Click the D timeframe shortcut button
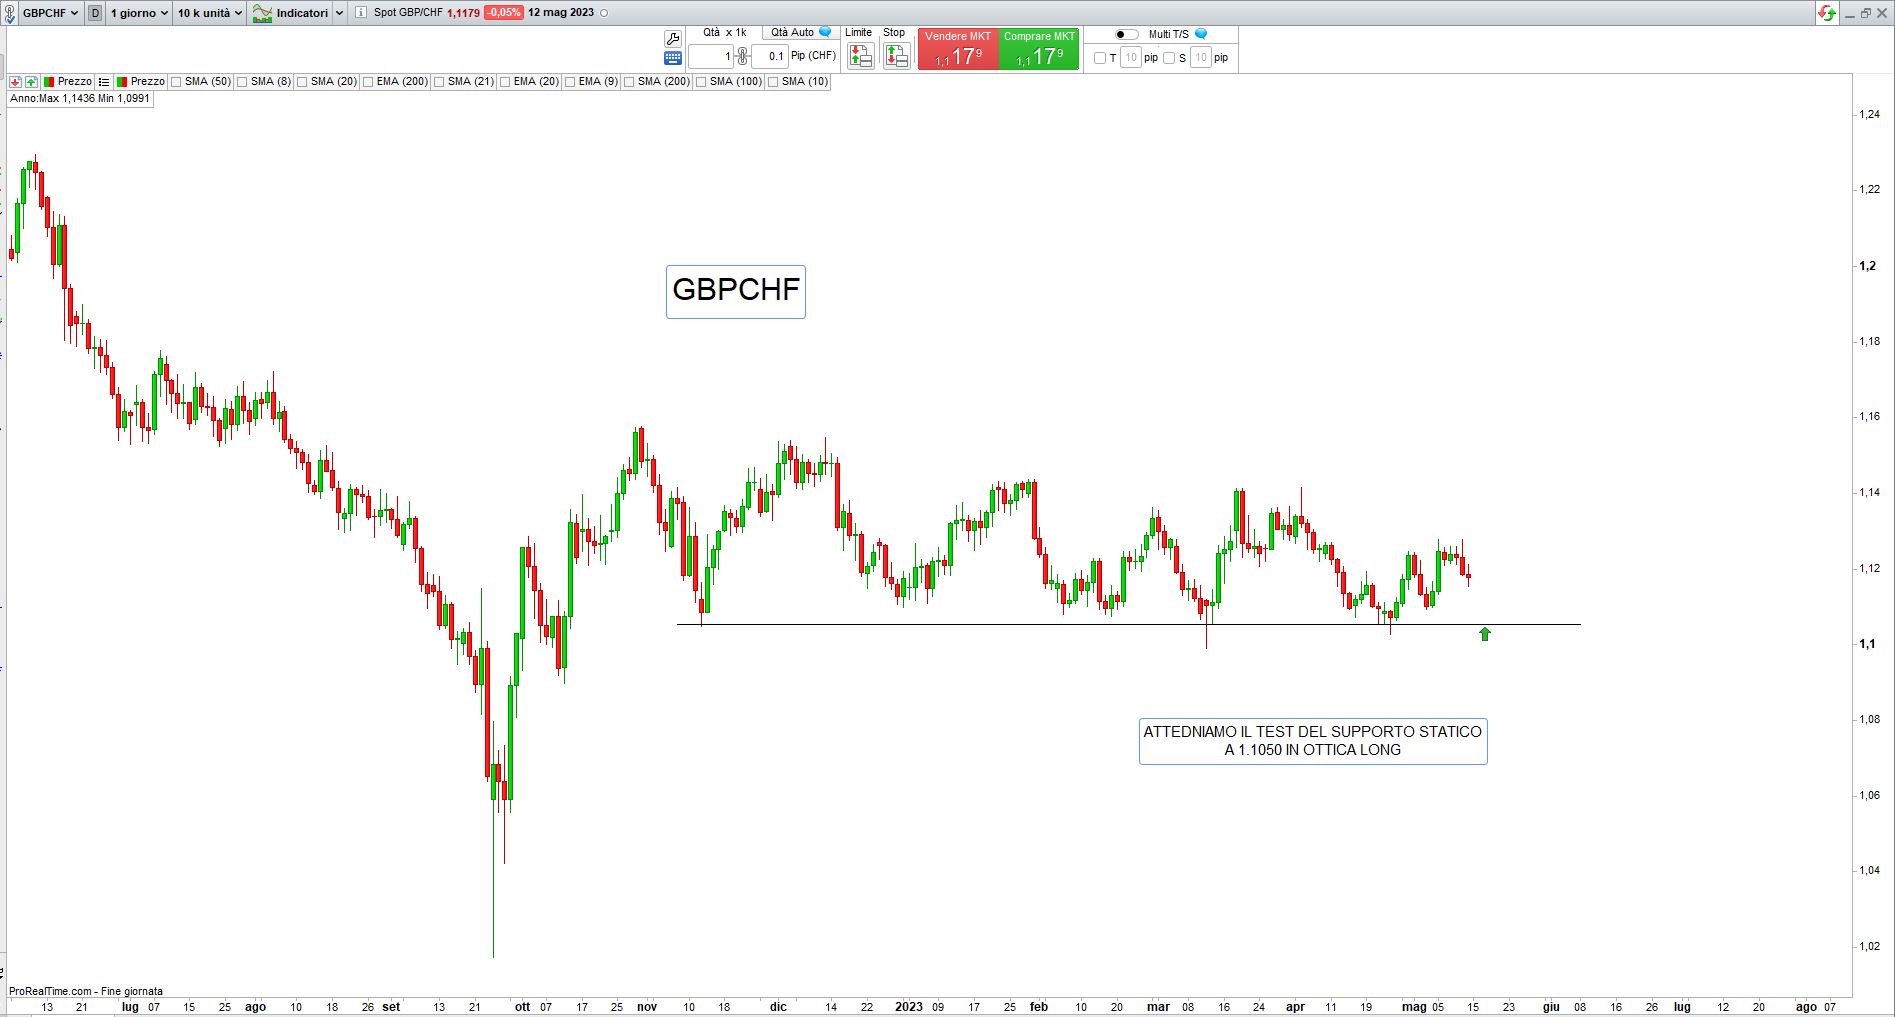The width and height of the screenshot is (1895, 1017). click(x=95, y=13)
